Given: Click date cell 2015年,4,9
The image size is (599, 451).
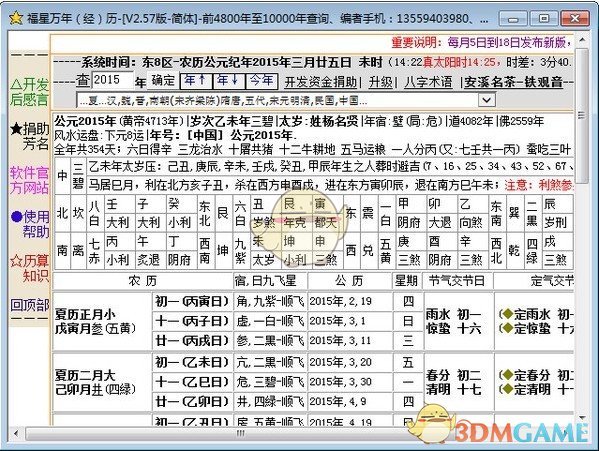Looking at the screenshot, I should tap(350, 401).
